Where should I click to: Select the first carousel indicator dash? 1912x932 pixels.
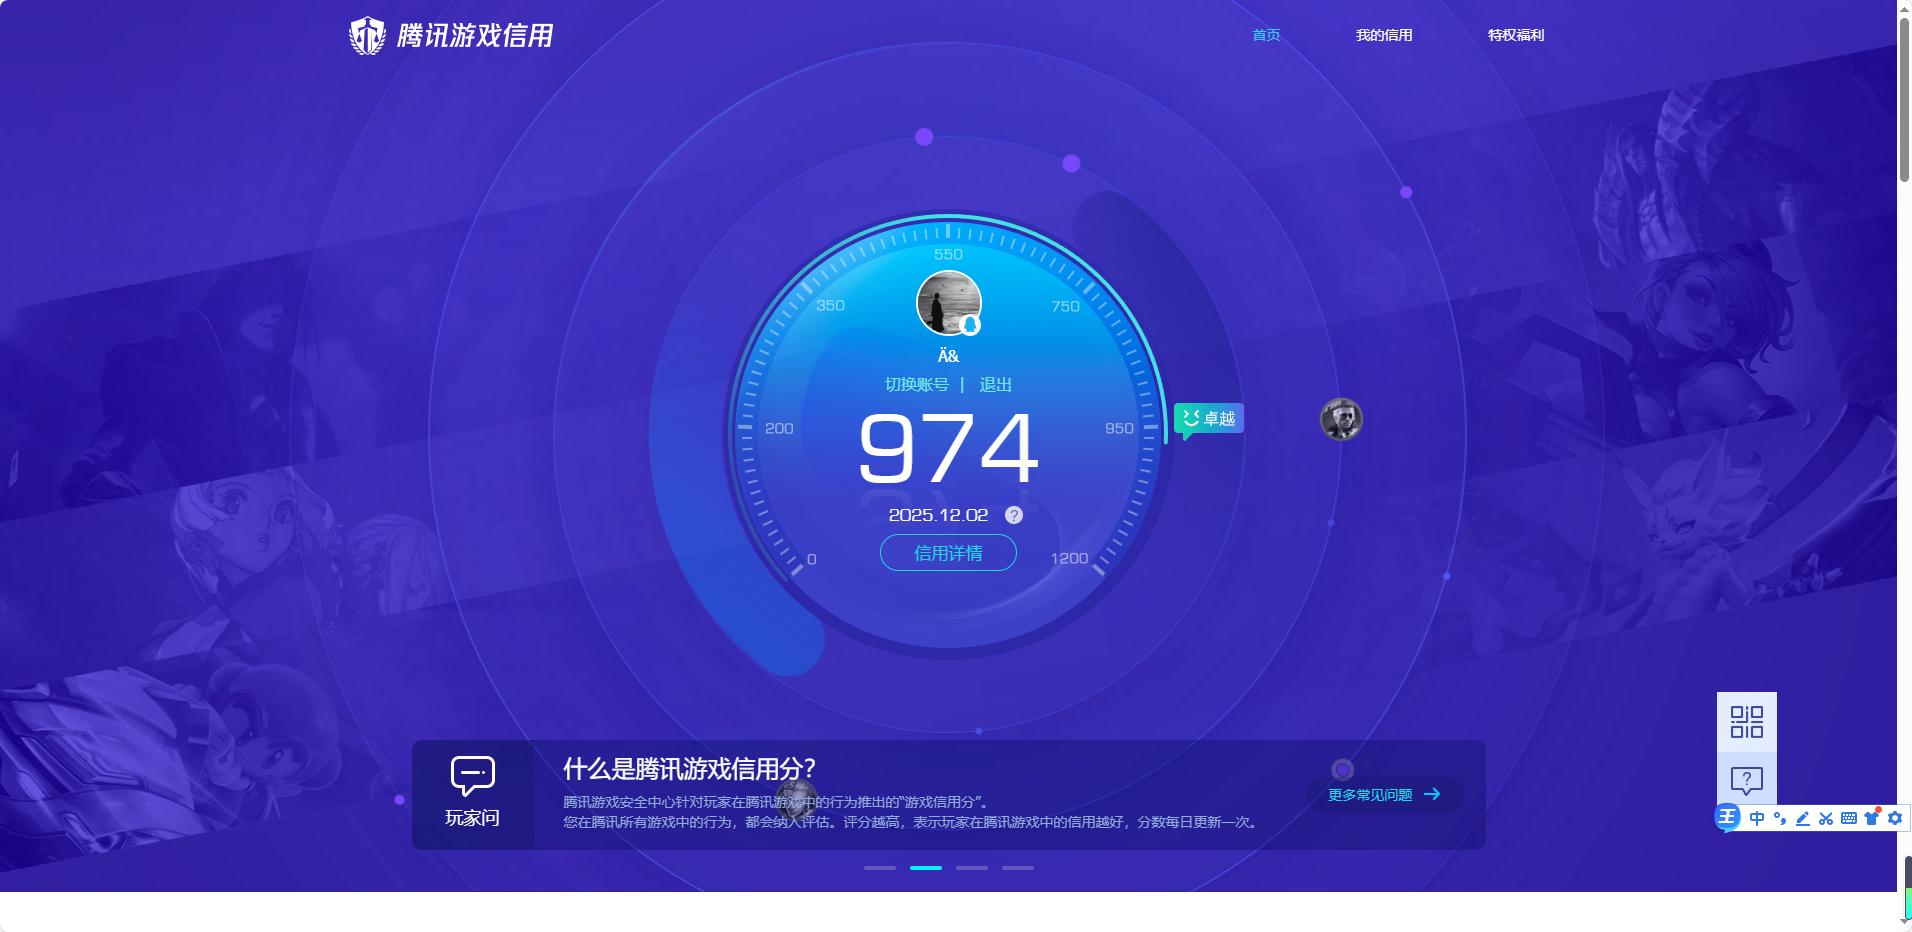[x=879, y=868]
